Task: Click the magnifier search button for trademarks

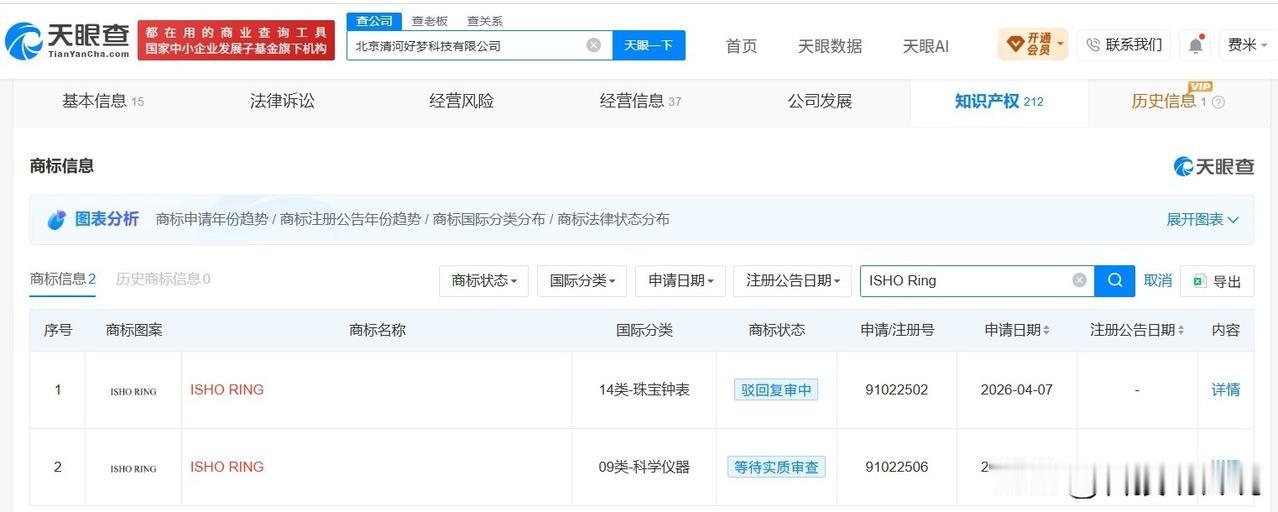Action: 1114,281
